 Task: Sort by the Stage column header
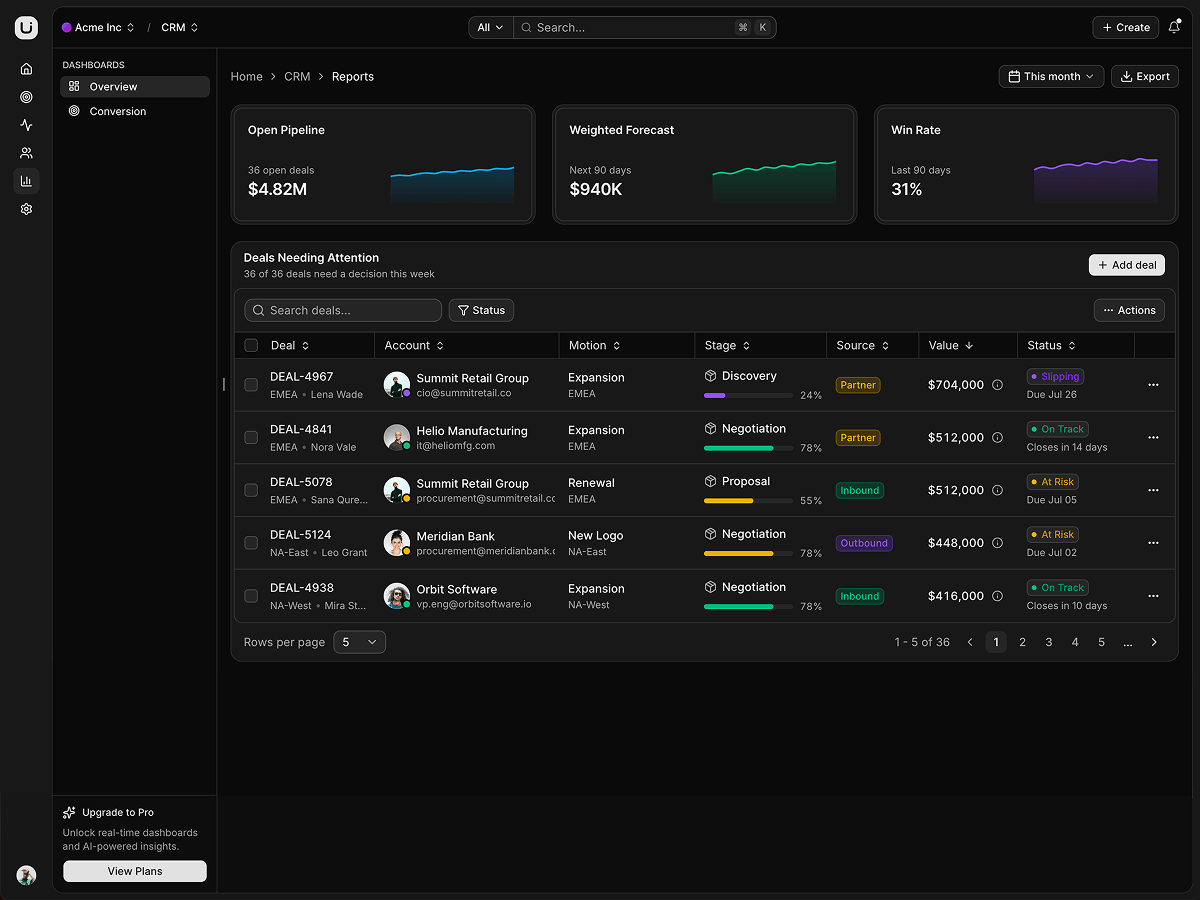(x=727, y=346)
